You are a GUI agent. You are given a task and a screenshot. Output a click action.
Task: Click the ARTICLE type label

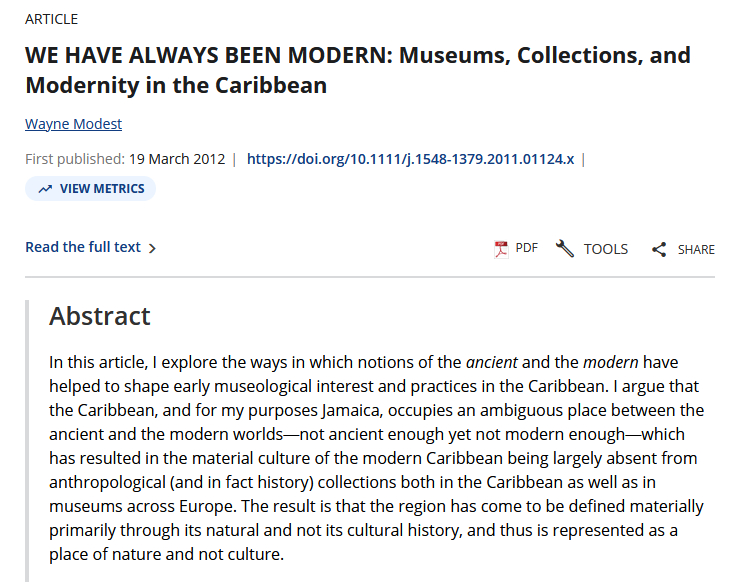click(52, 19)
